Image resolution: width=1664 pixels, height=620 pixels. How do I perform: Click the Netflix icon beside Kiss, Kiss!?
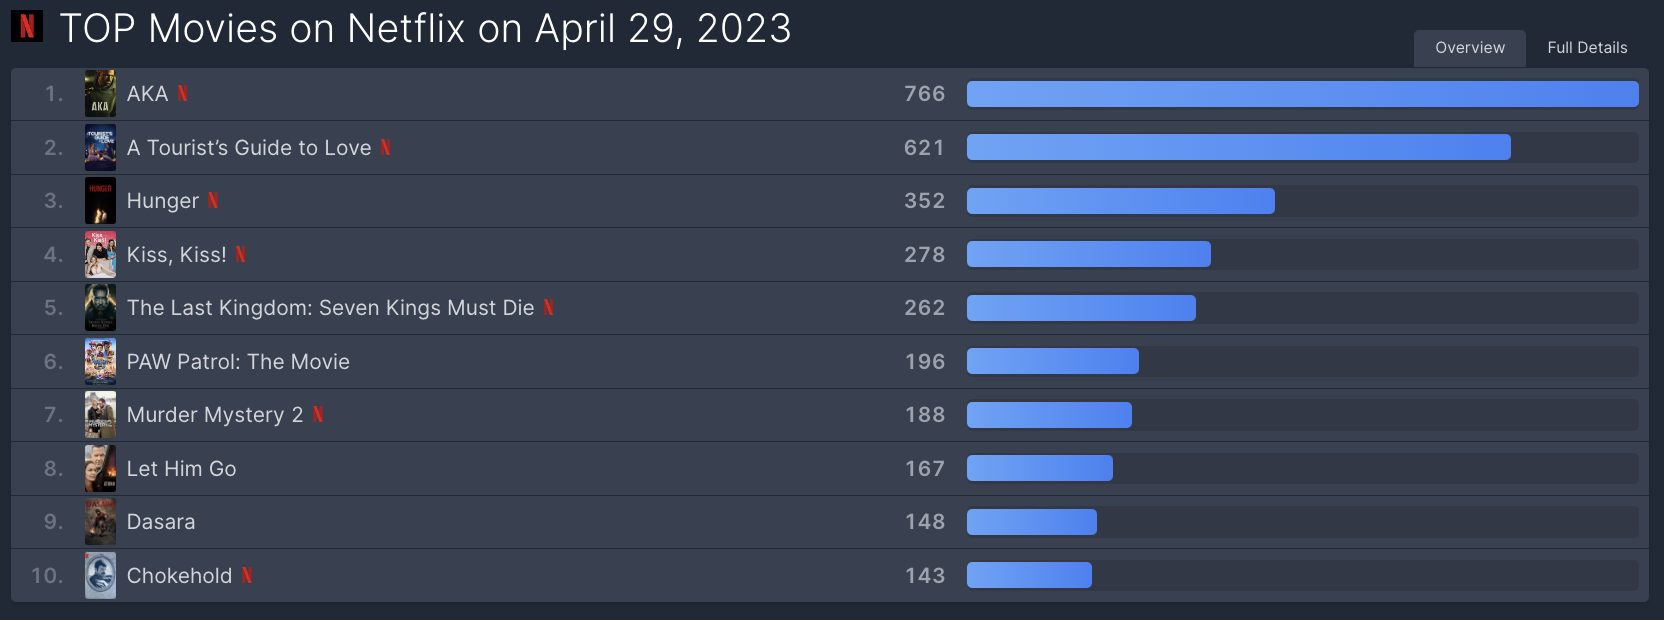[x=240, y=255]
